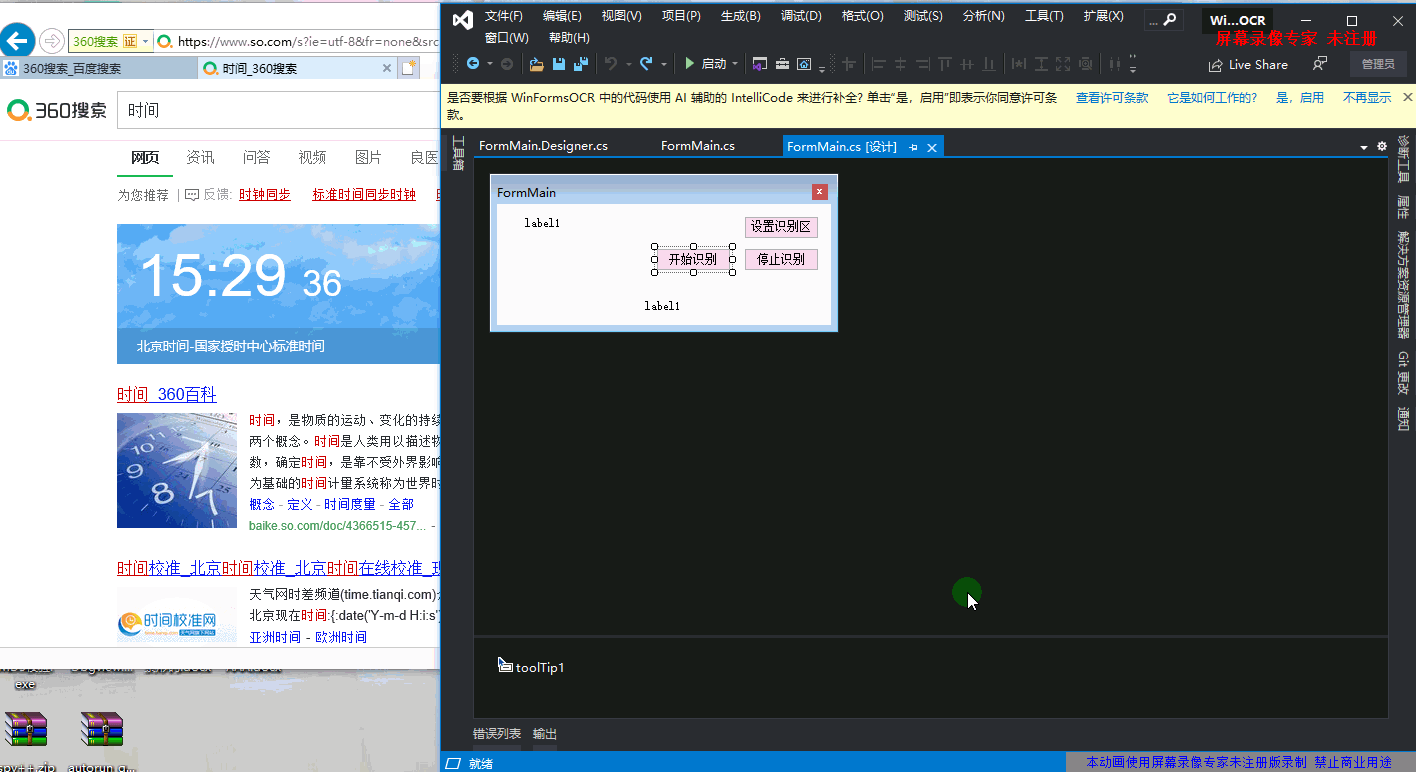Click the Visual Studio search magnifier box
The width and height of the screenshot is (1416, 772).
[x=1163, y=20]
